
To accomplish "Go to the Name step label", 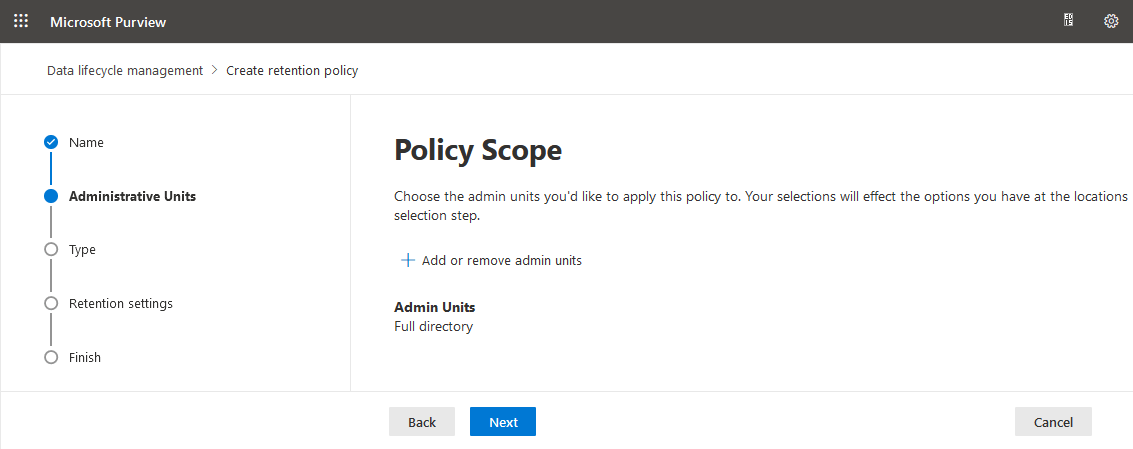I will (x=86, y=142).
